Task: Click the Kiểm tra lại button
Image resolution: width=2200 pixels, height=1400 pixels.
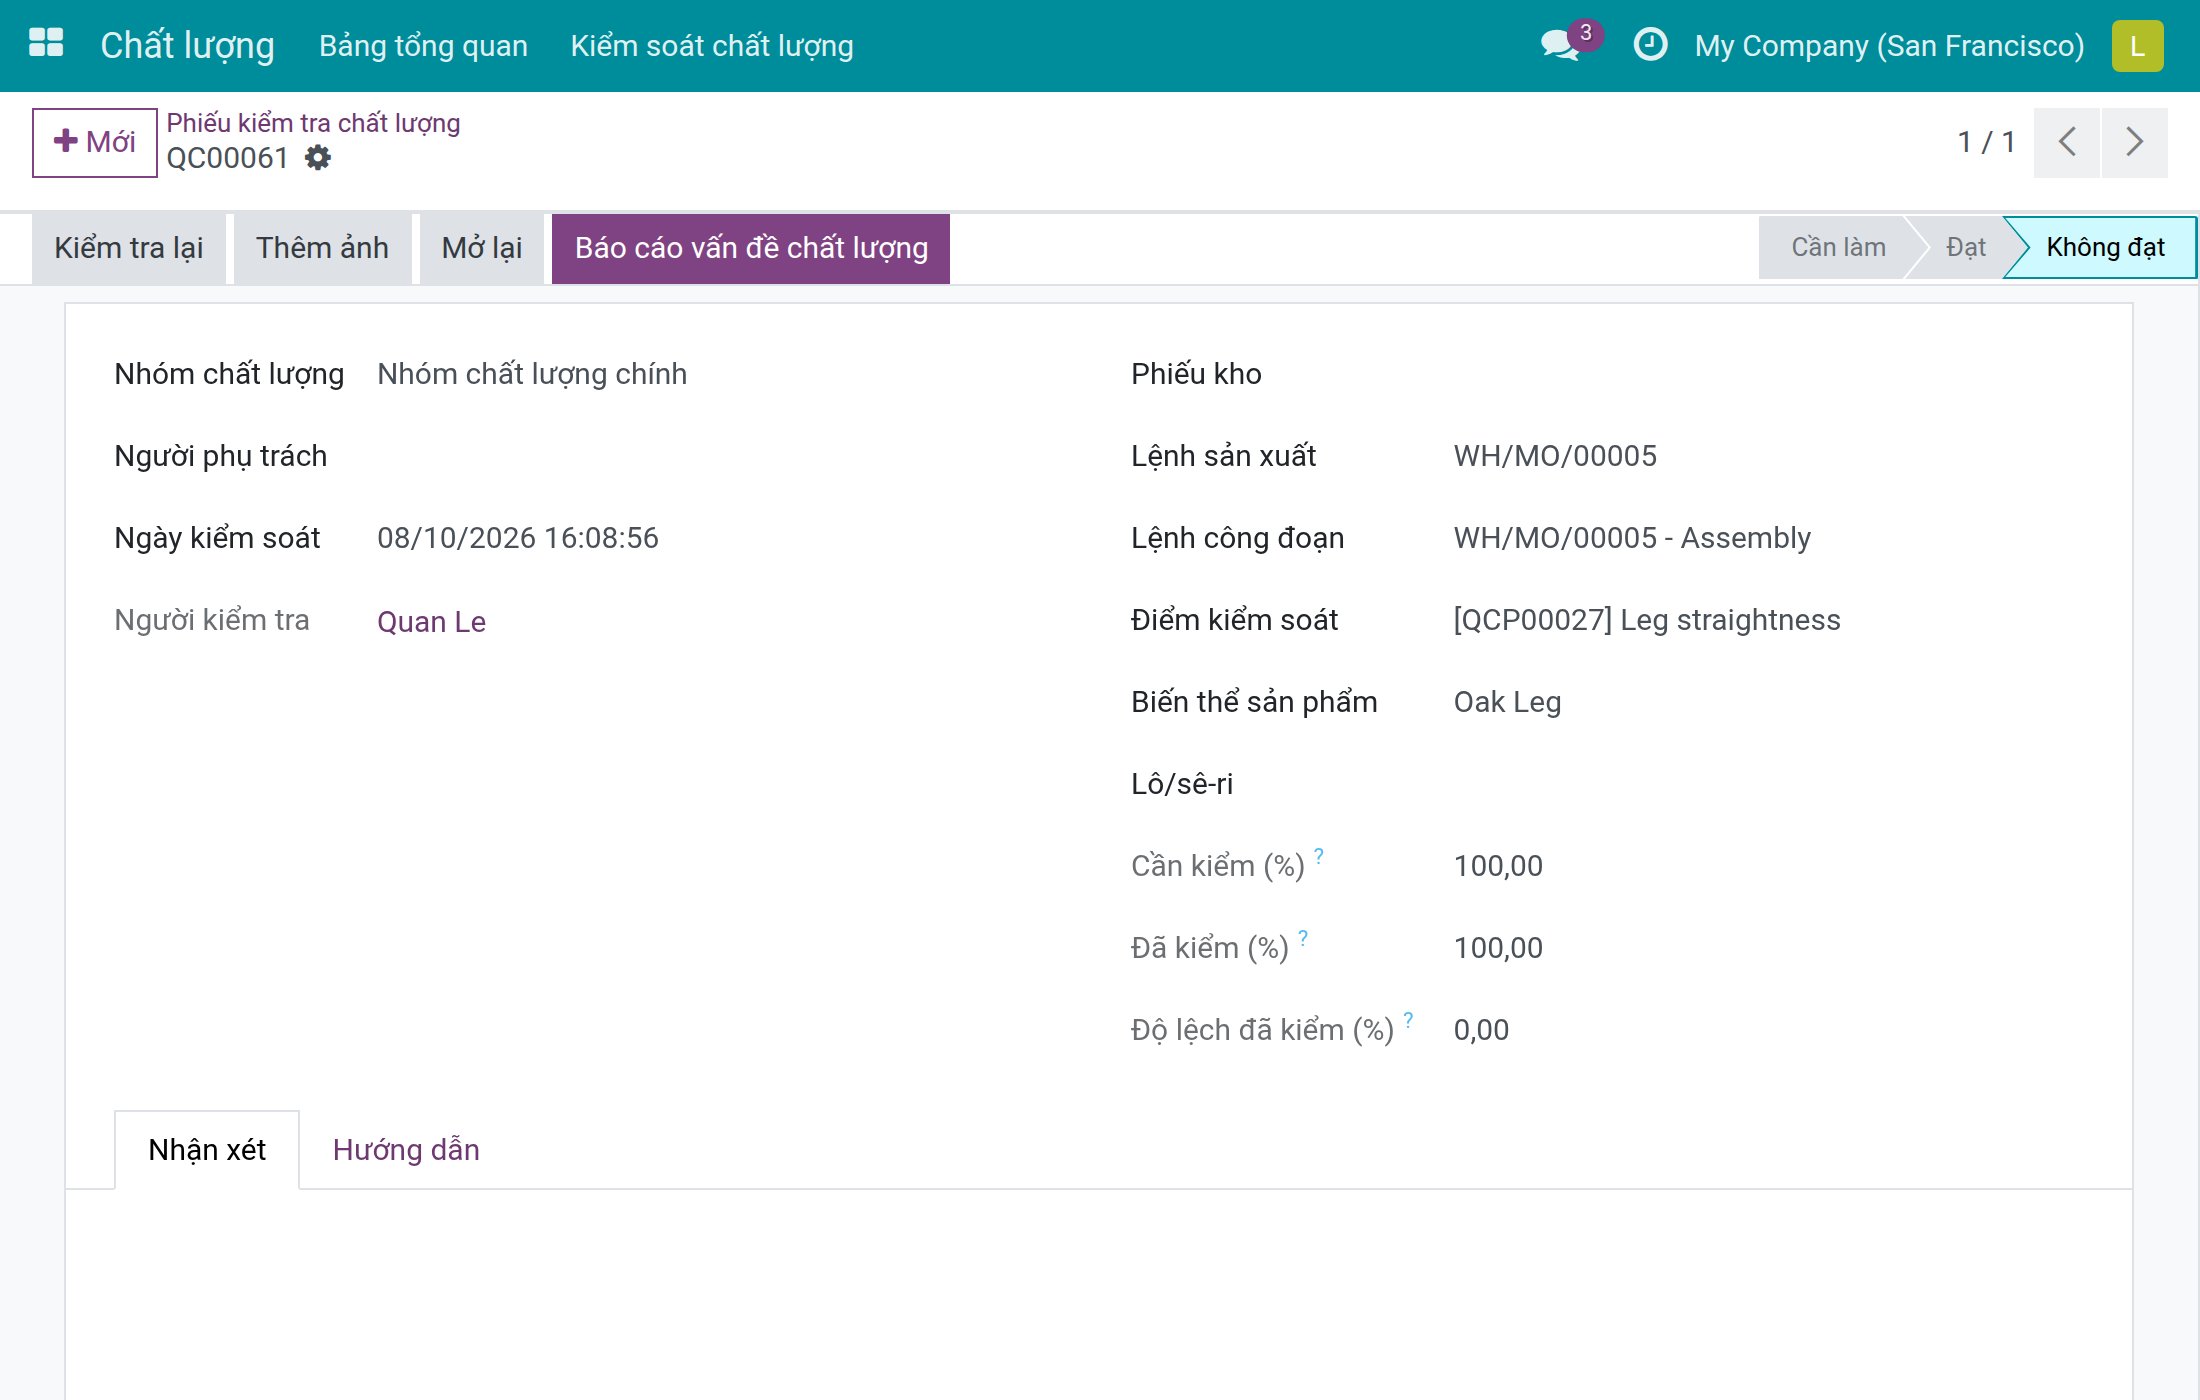Action: click(x=129, y=248)
